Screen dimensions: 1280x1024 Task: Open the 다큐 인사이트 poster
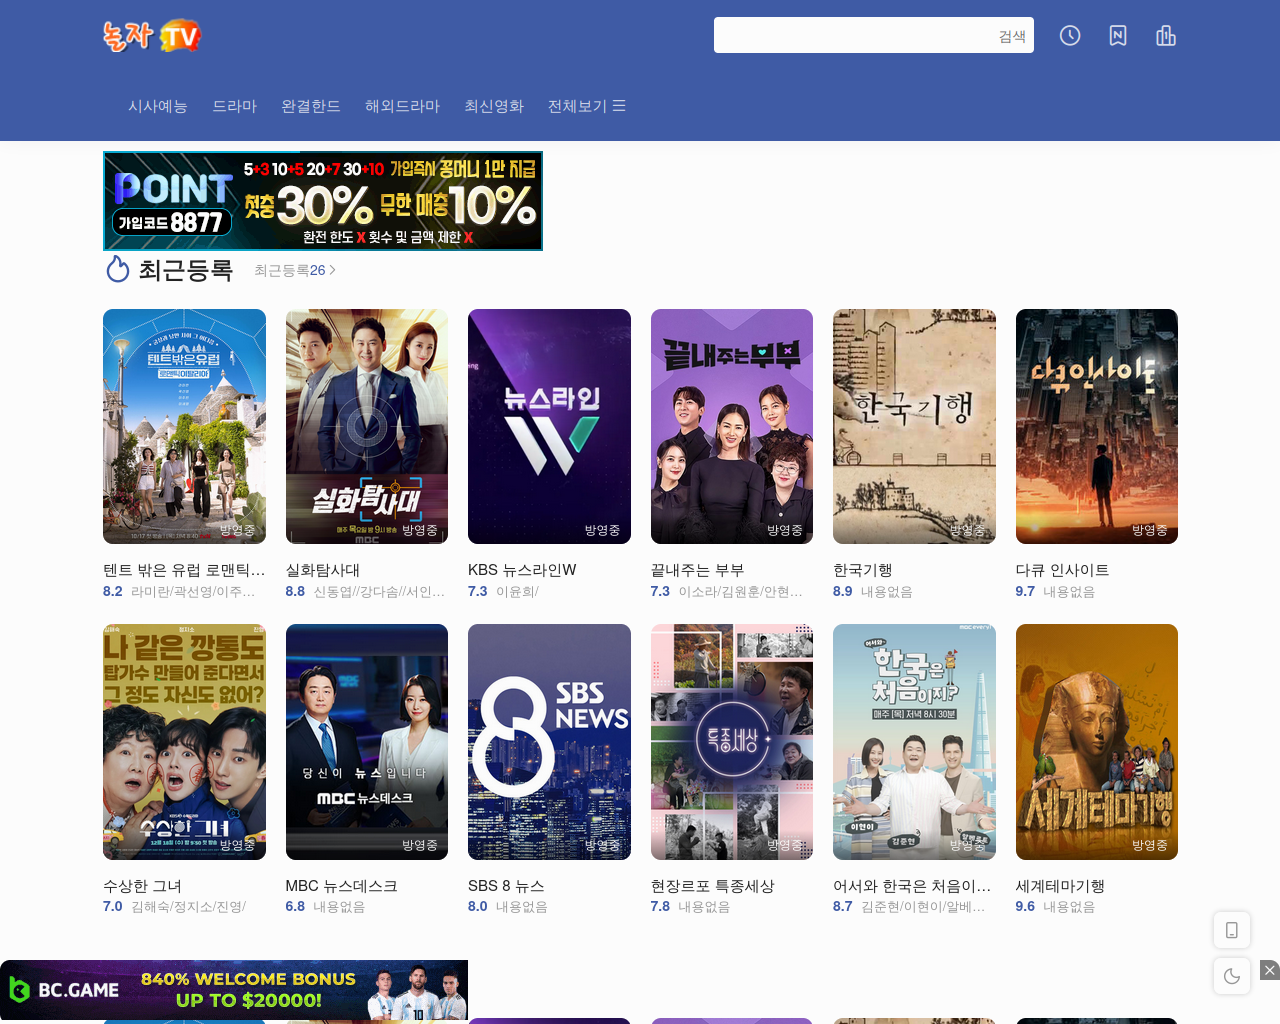(1097, 426)
